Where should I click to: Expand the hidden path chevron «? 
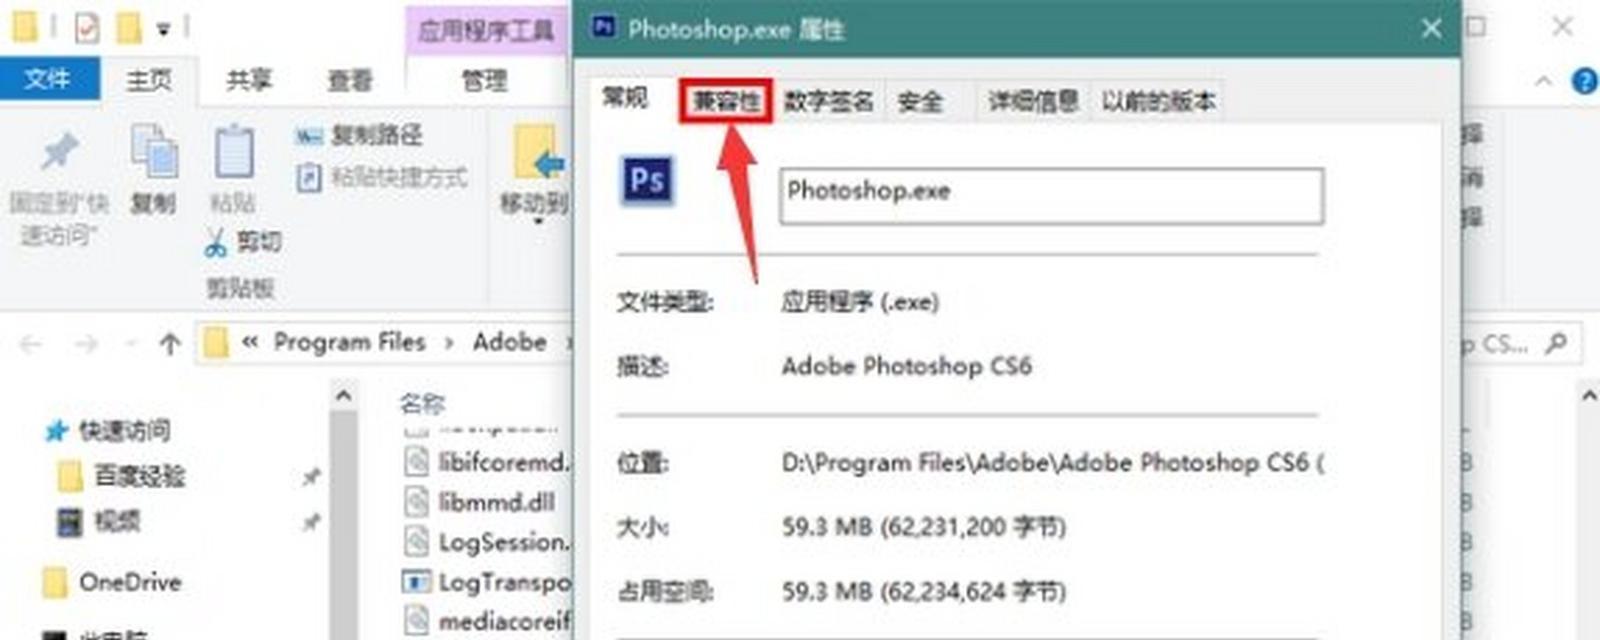(x=250, y=343)
